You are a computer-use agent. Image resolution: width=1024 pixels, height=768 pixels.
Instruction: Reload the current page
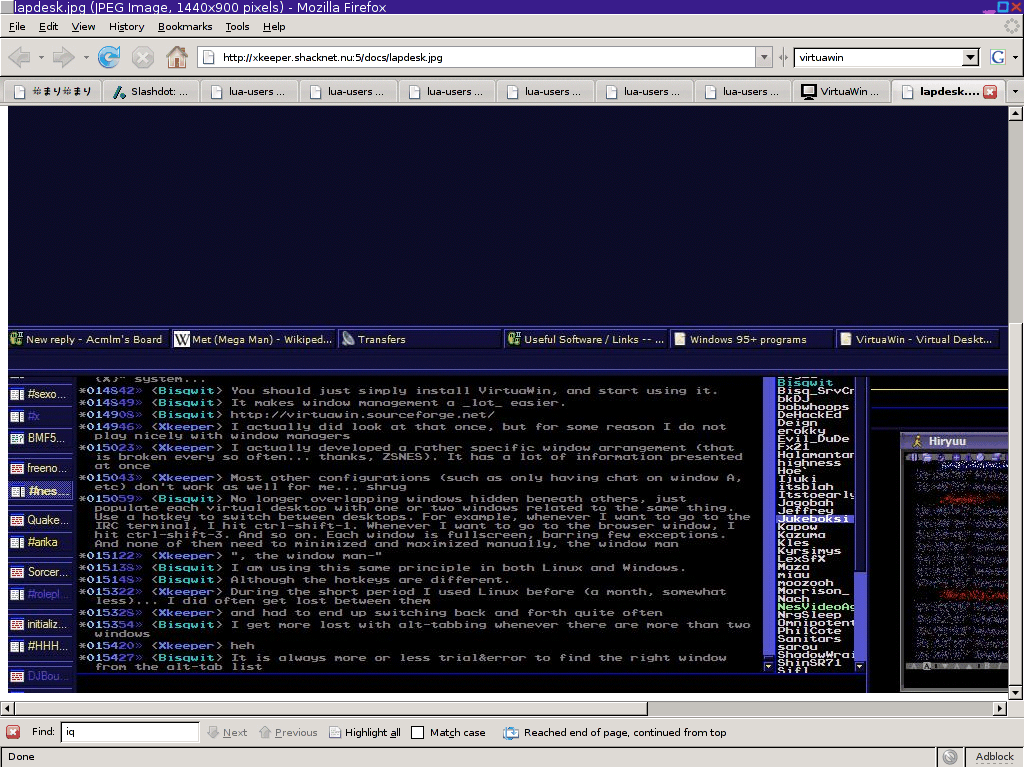coord(108,57)
